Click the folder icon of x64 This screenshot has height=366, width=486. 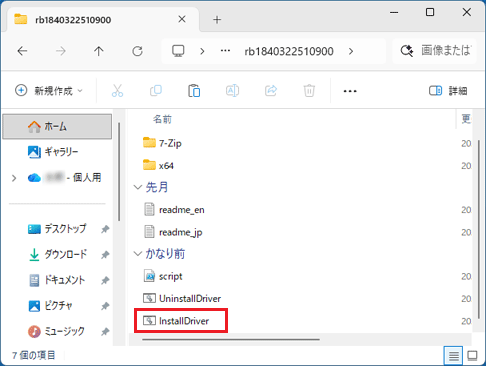(x=149, y=165)
